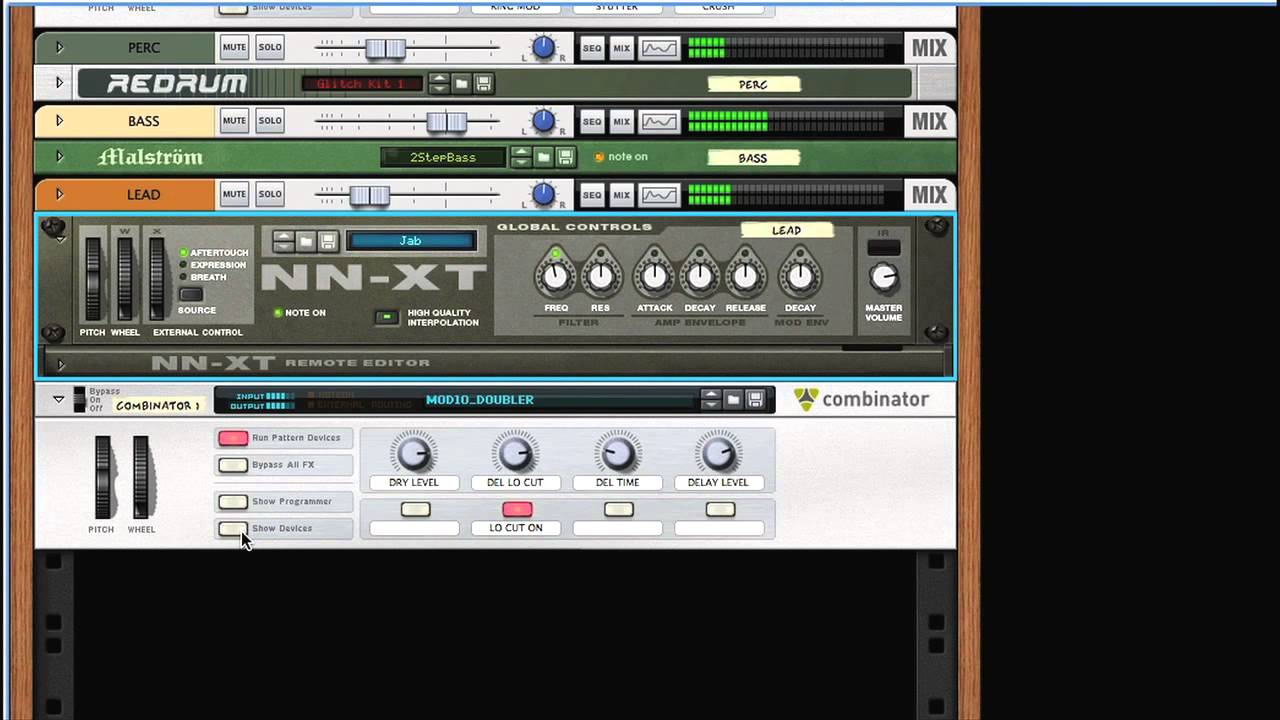Screen dimensions: 1280x720
Task: Click the small MIX button beside PERC's SEQ
Action: pos(622,48)
